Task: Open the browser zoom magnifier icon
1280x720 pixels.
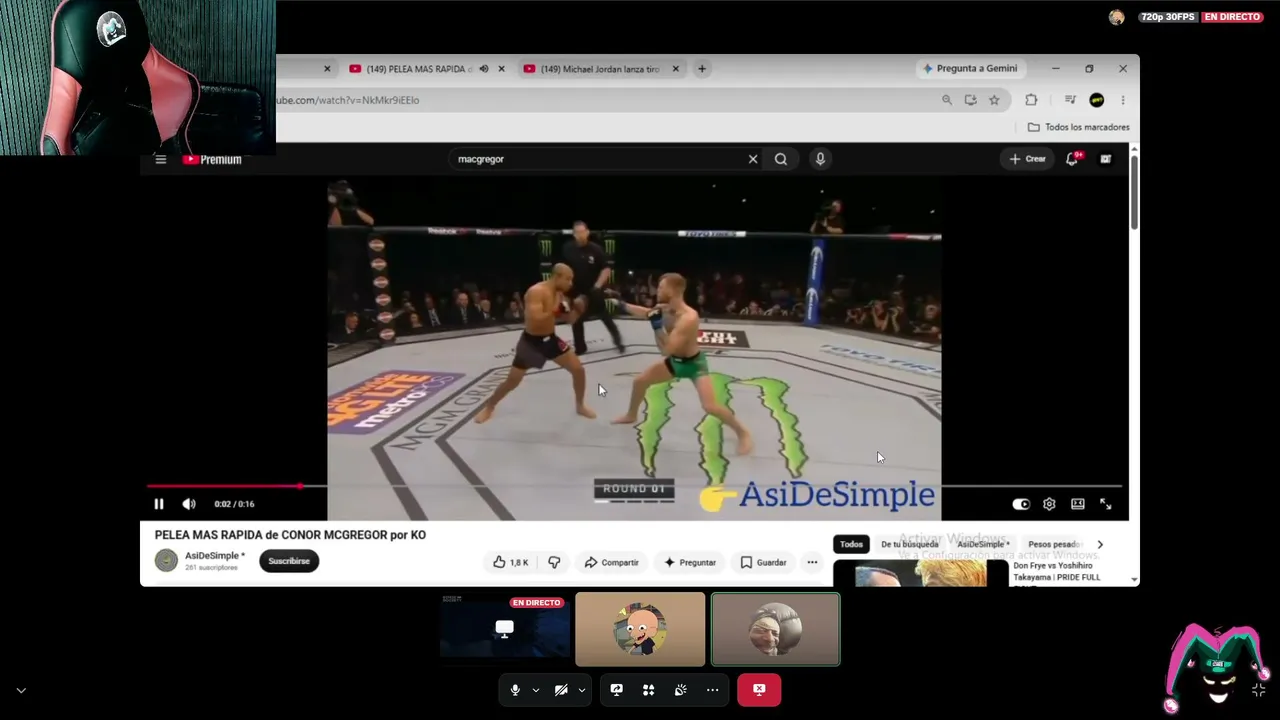Action: (x=947, y=100)
